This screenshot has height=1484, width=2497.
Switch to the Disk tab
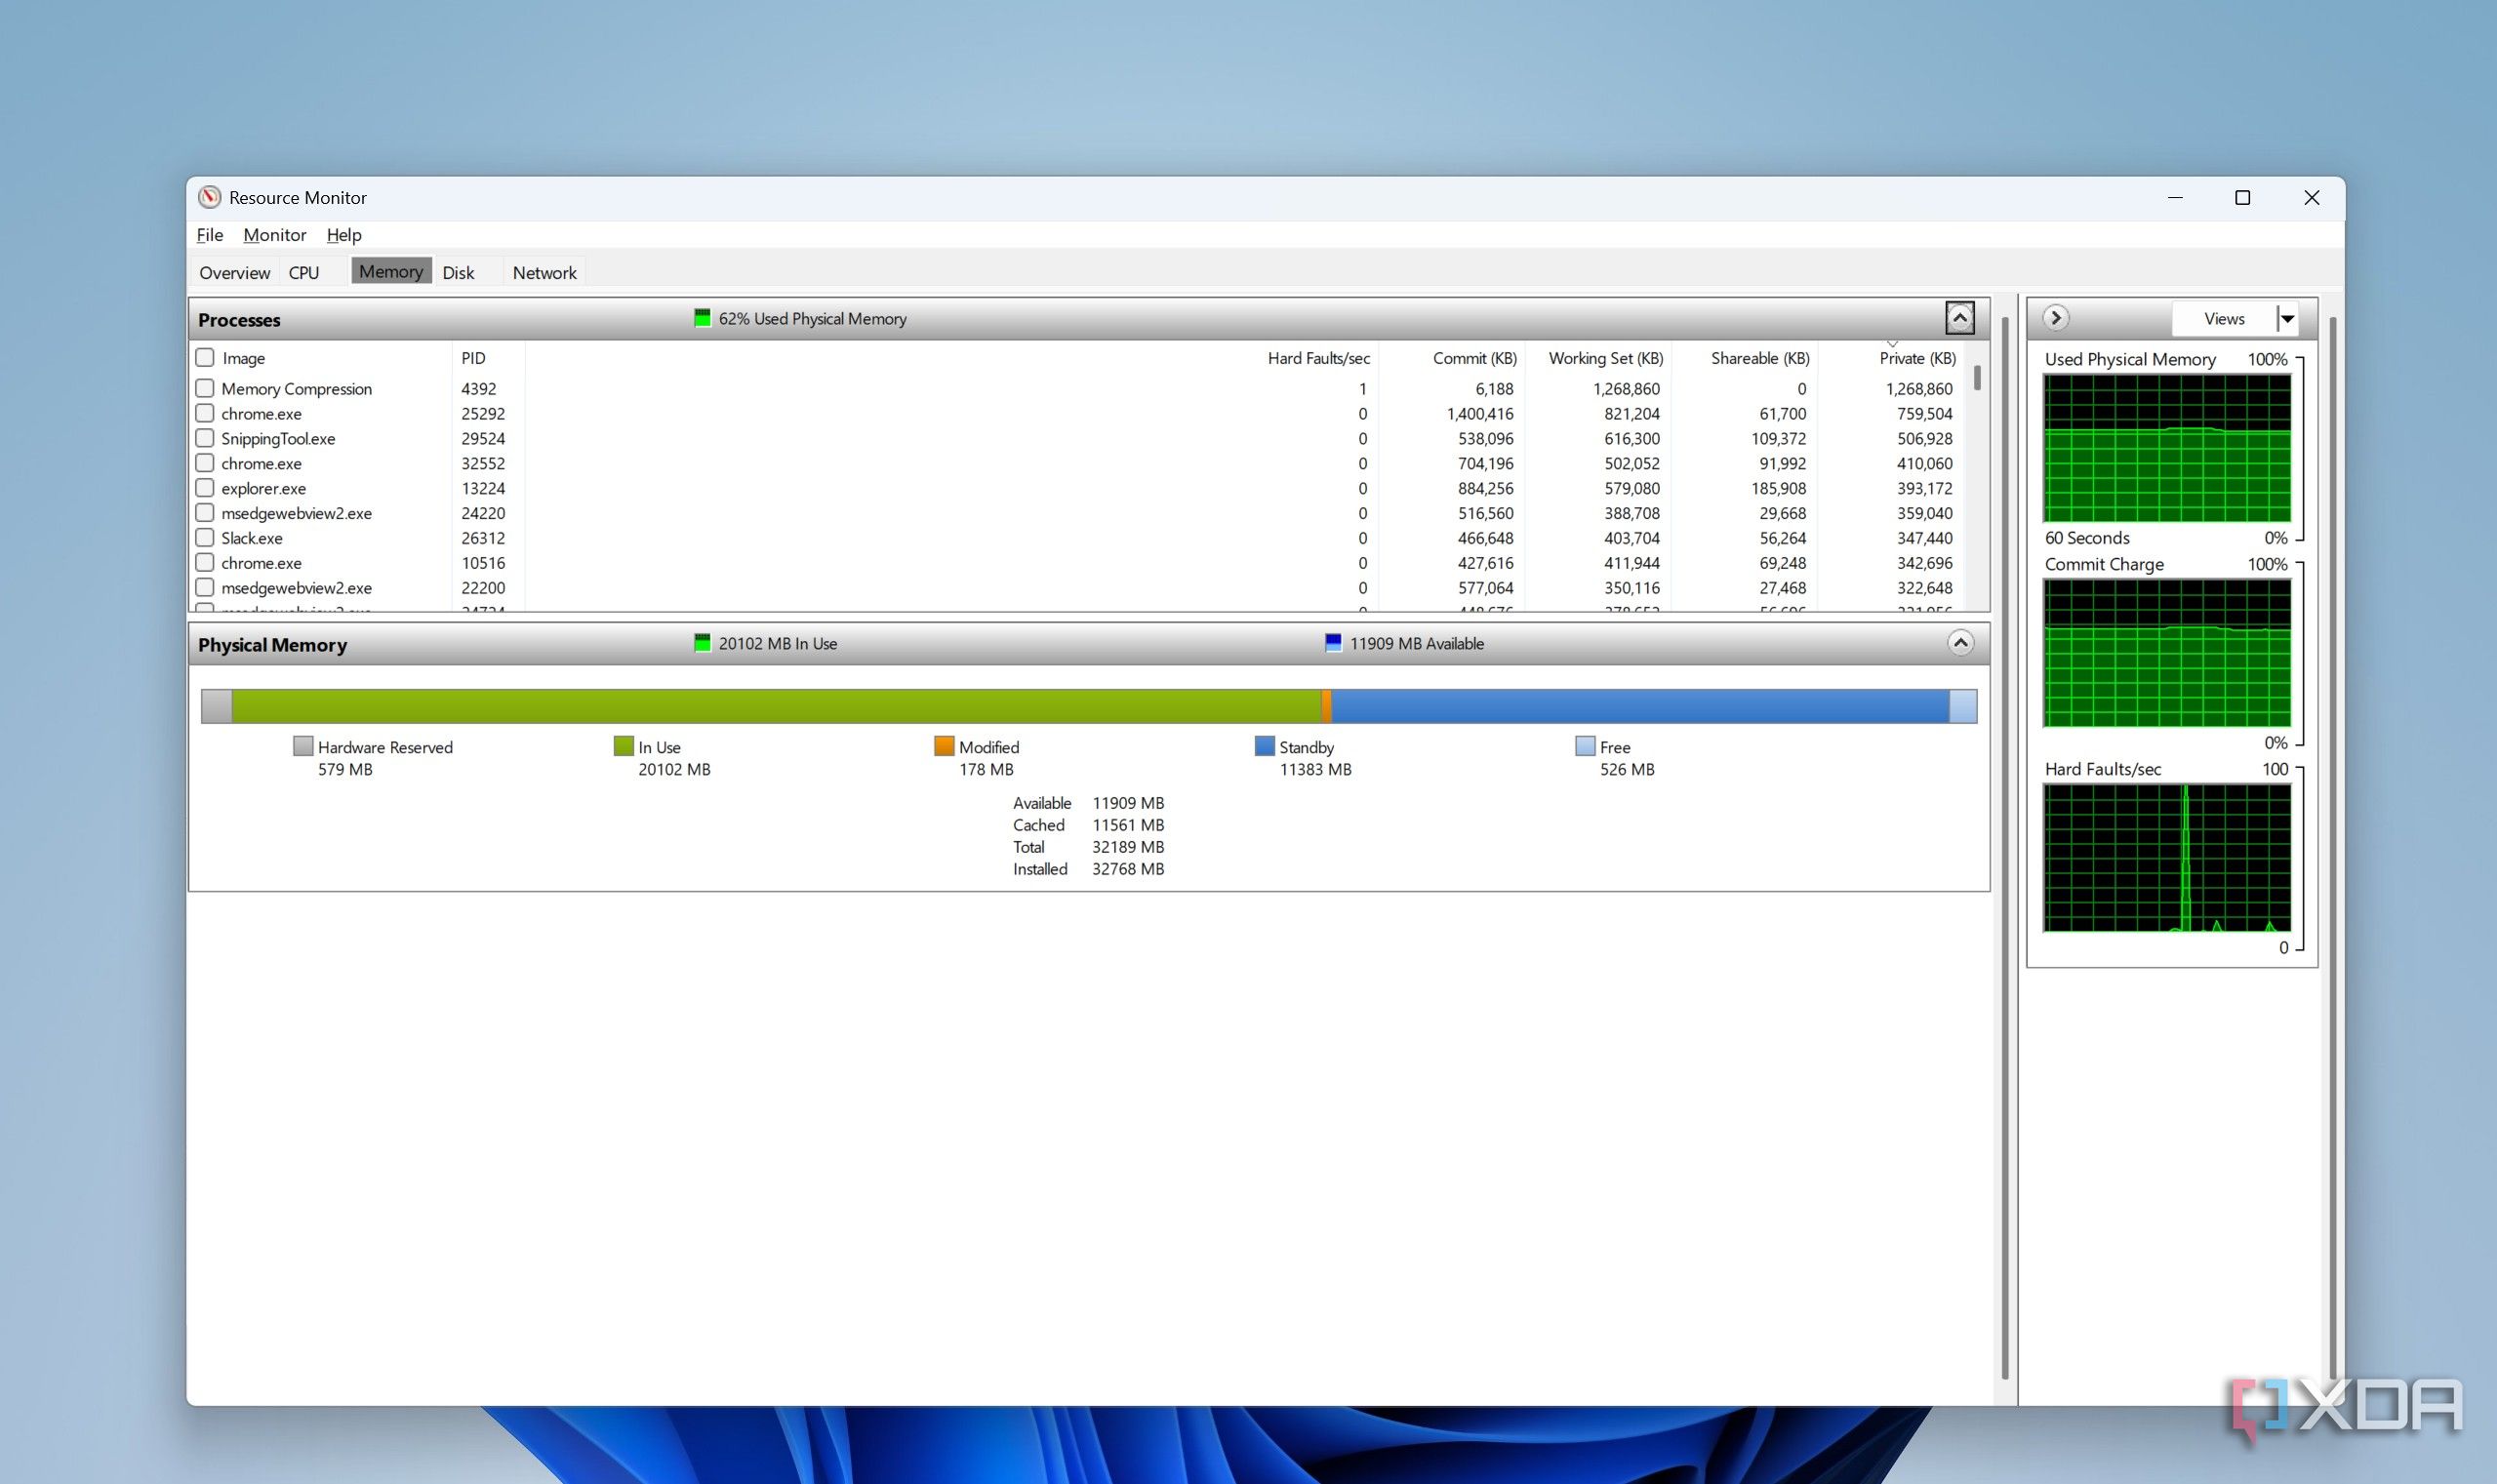(459, 272)
